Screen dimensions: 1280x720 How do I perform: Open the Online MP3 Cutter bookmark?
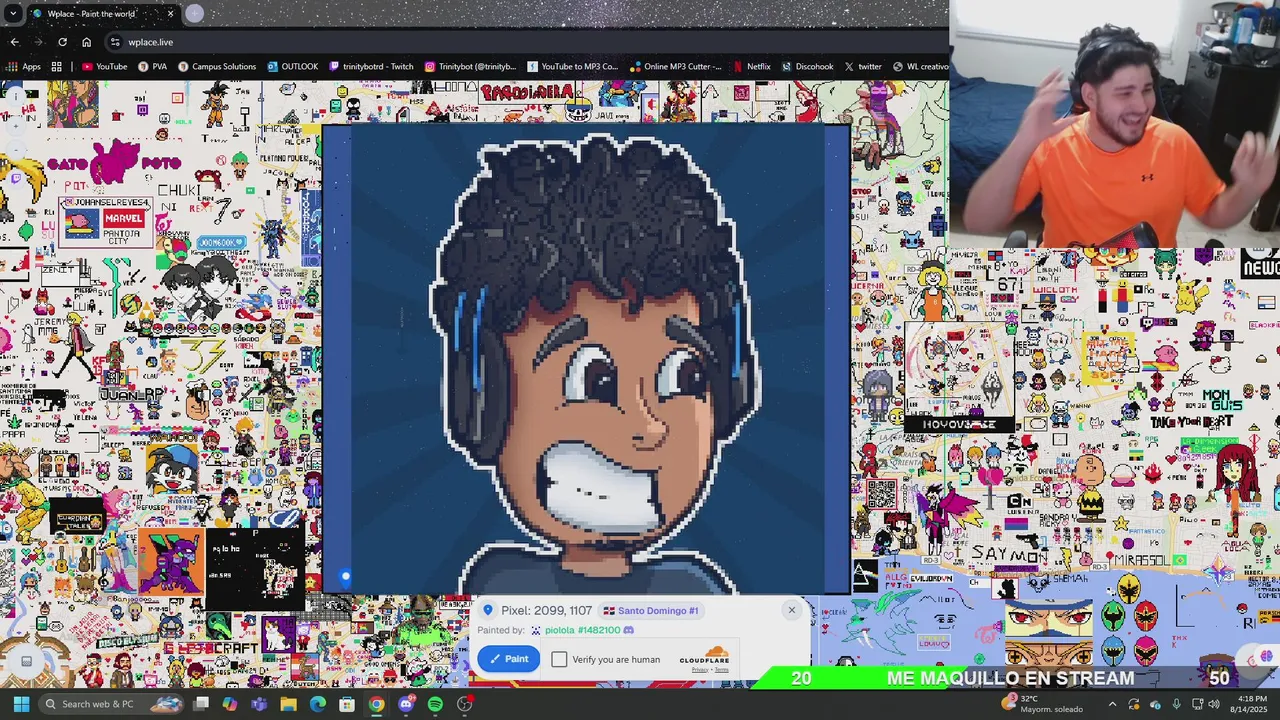tap(675, 67)
